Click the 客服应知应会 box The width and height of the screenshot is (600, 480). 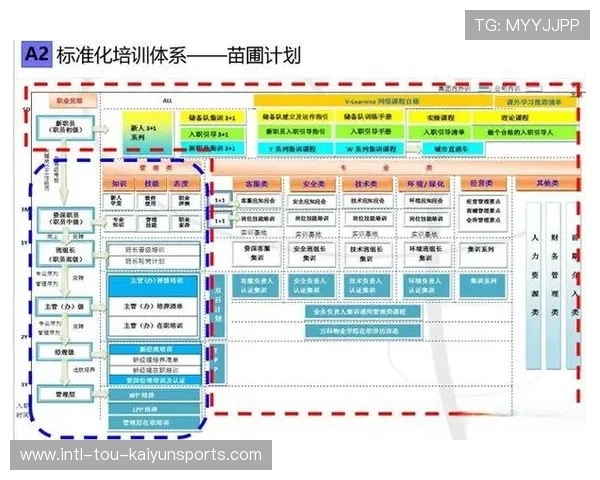pyautogui.click(x=258, y=201)
